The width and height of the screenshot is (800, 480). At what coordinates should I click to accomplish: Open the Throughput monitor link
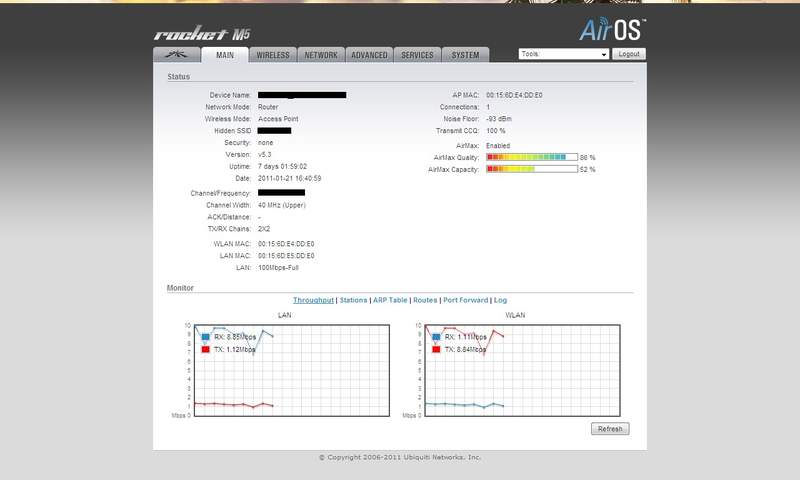click(x=313, y=300)
